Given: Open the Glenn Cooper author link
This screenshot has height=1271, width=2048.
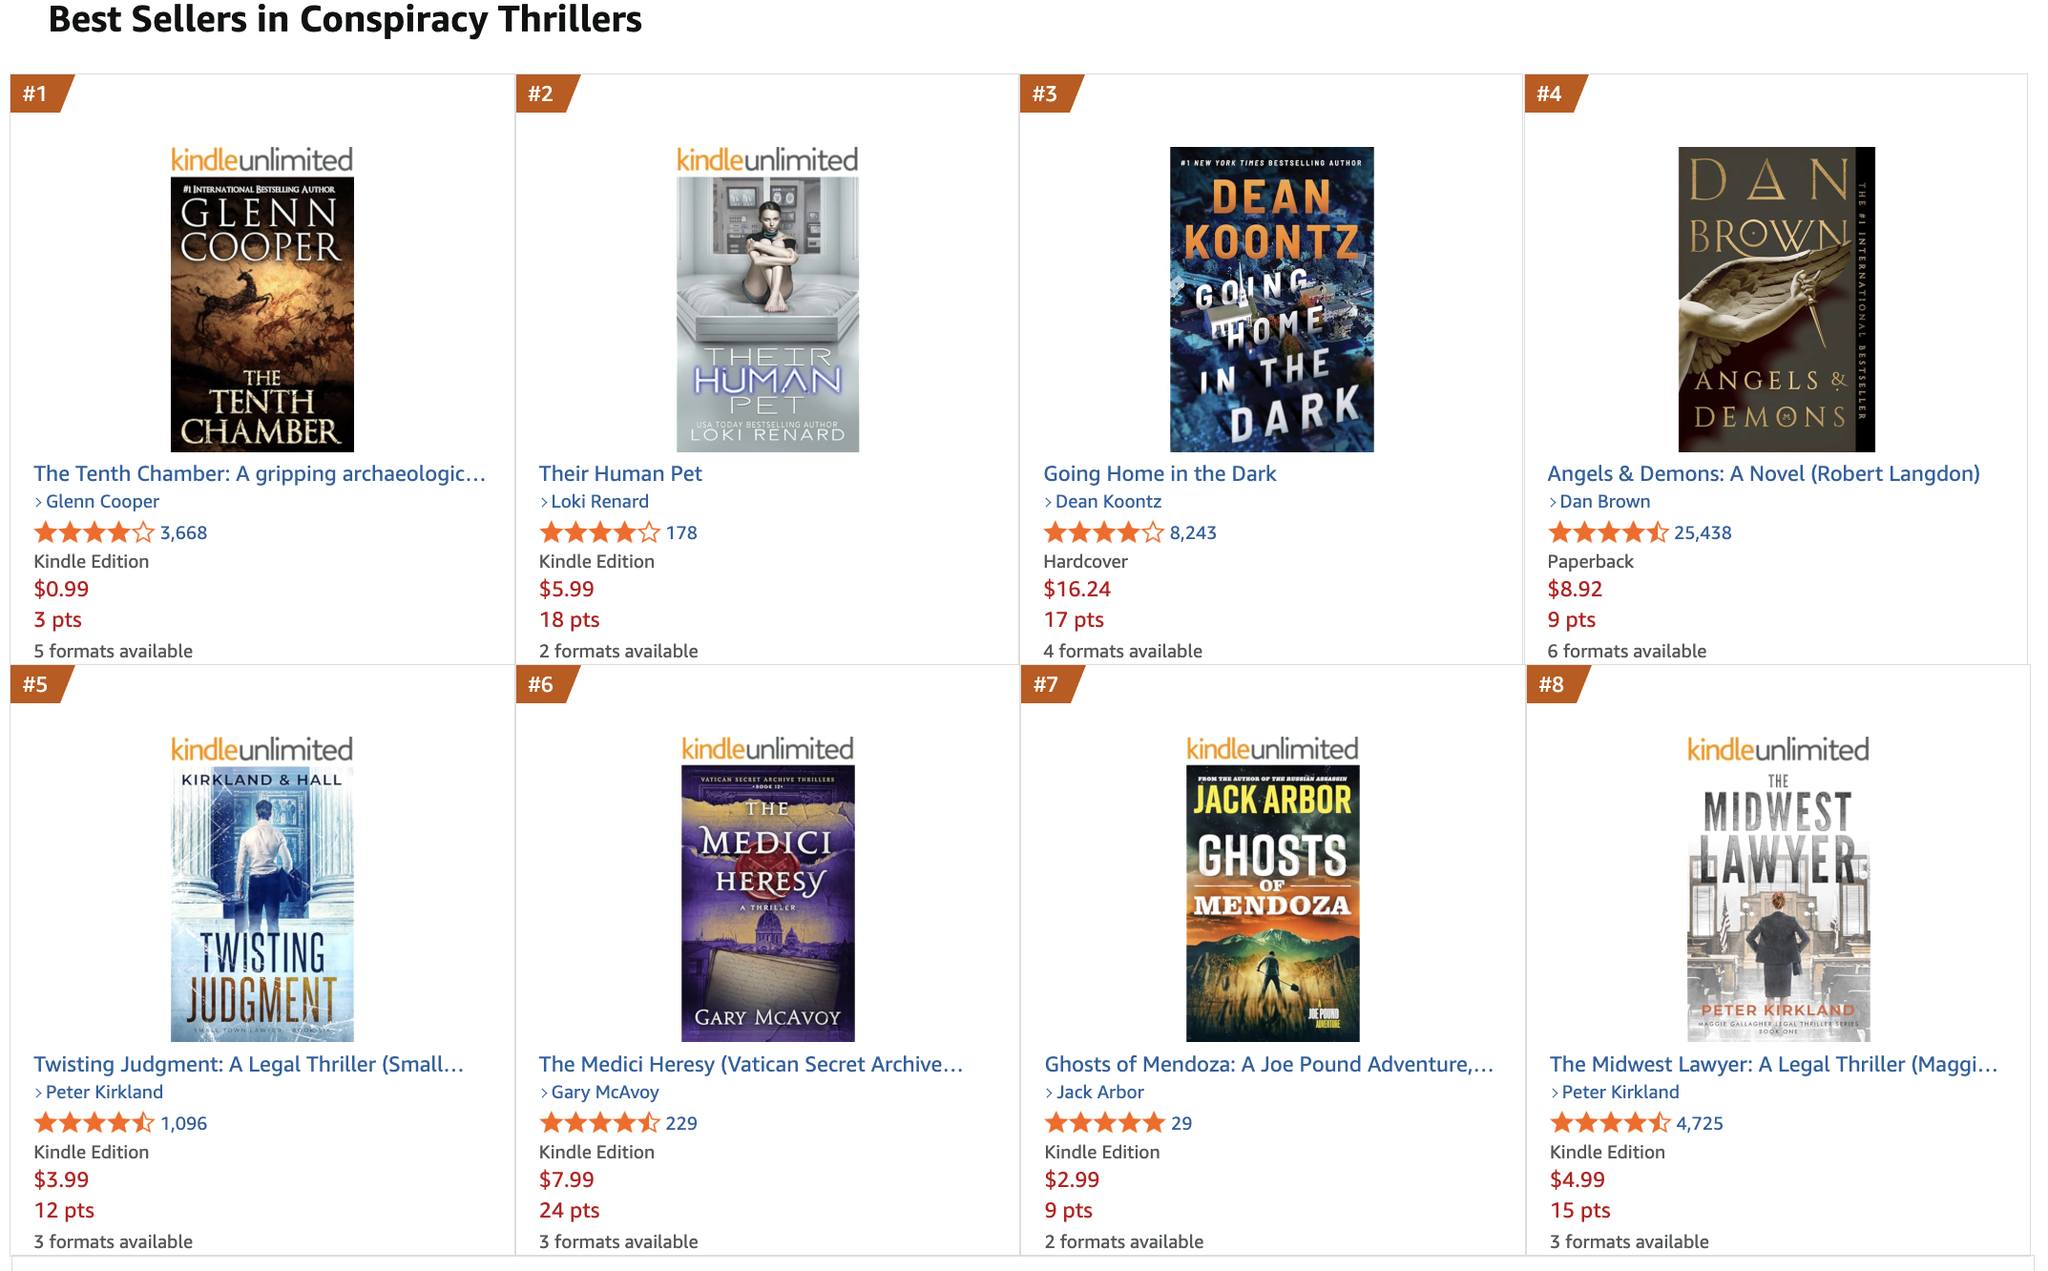Looking at the screenshot, I should click(x=102, y=502).
